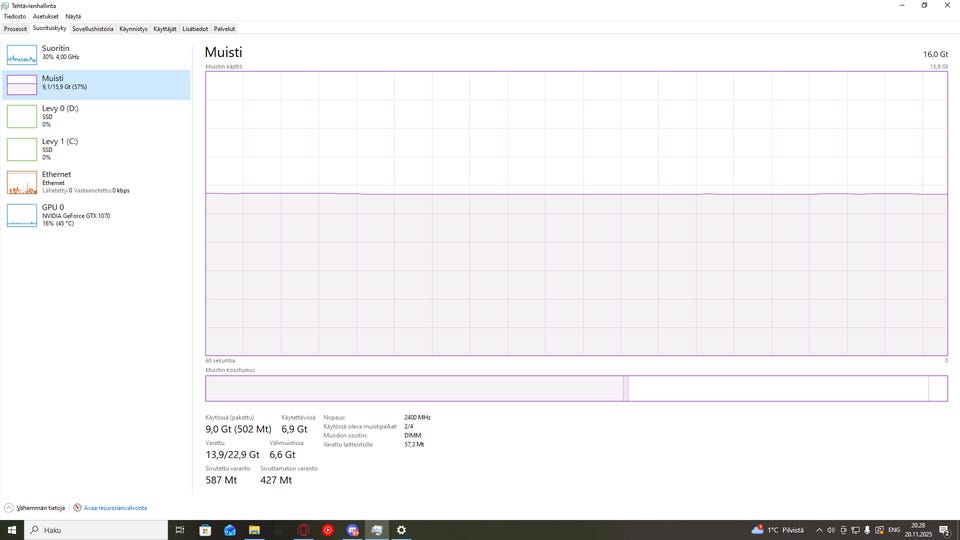Open the Opera browser taskbar icon
The width and height of the screenshot is (960, 540).
click(x=303, y=530)
